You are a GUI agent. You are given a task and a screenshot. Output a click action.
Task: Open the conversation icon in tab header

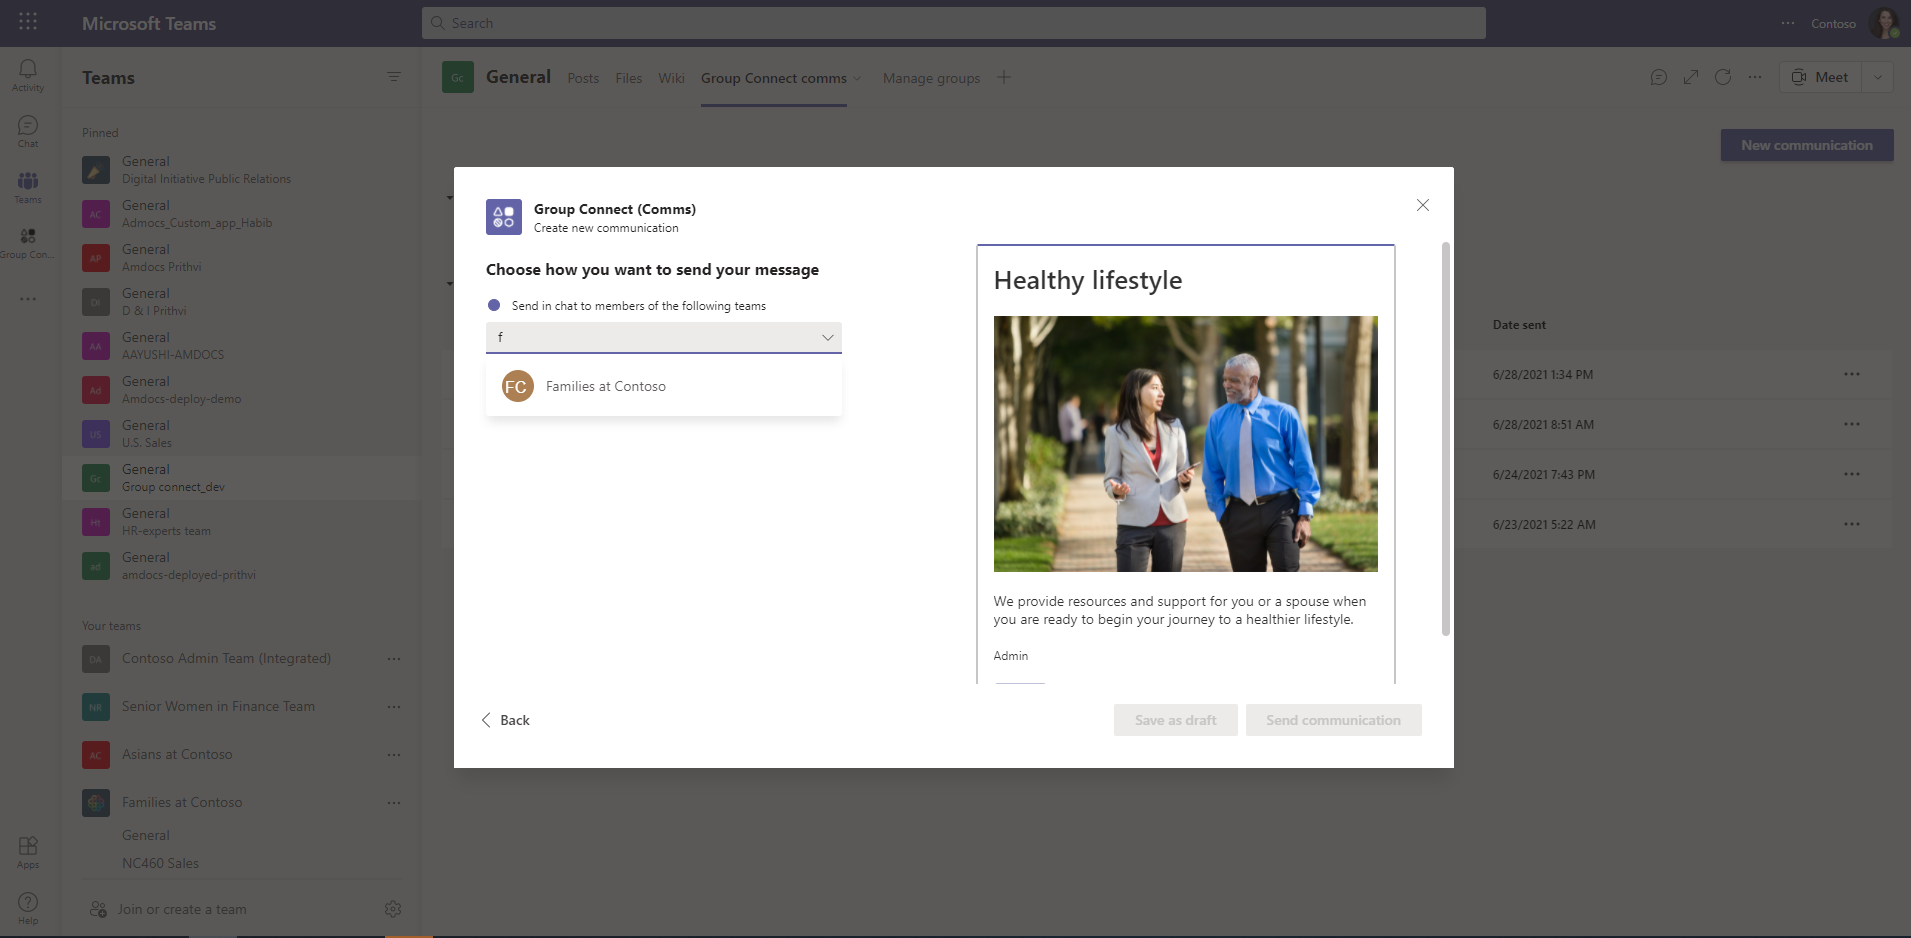tap(1659, 77)
